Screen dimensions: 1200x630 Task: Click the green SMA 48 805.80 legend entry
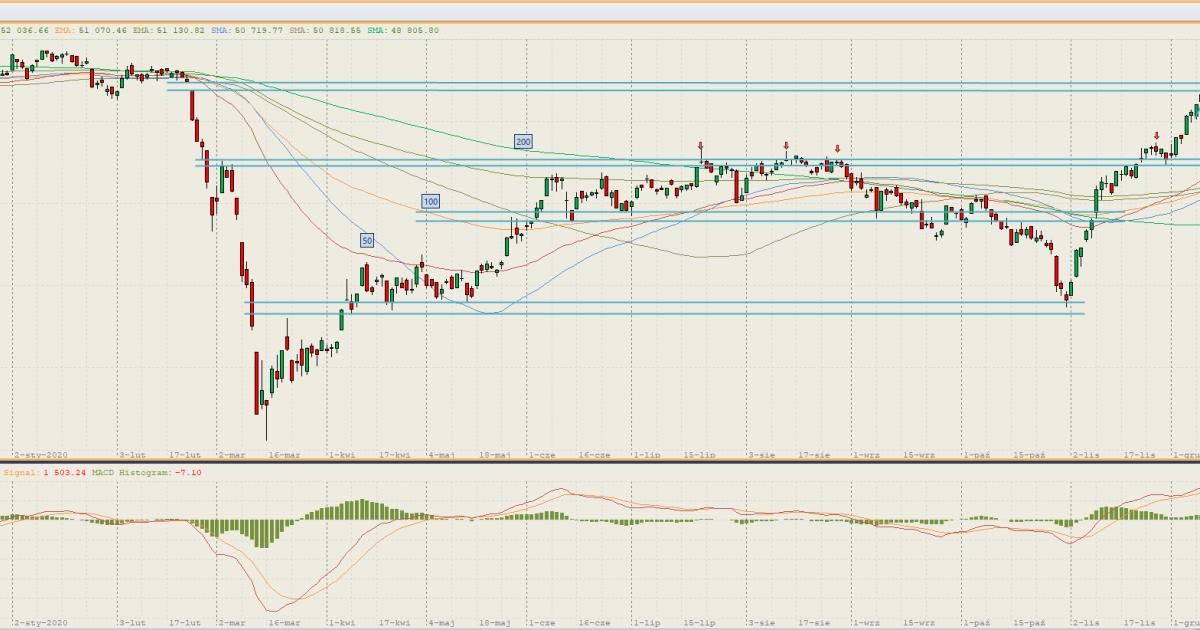403,31
